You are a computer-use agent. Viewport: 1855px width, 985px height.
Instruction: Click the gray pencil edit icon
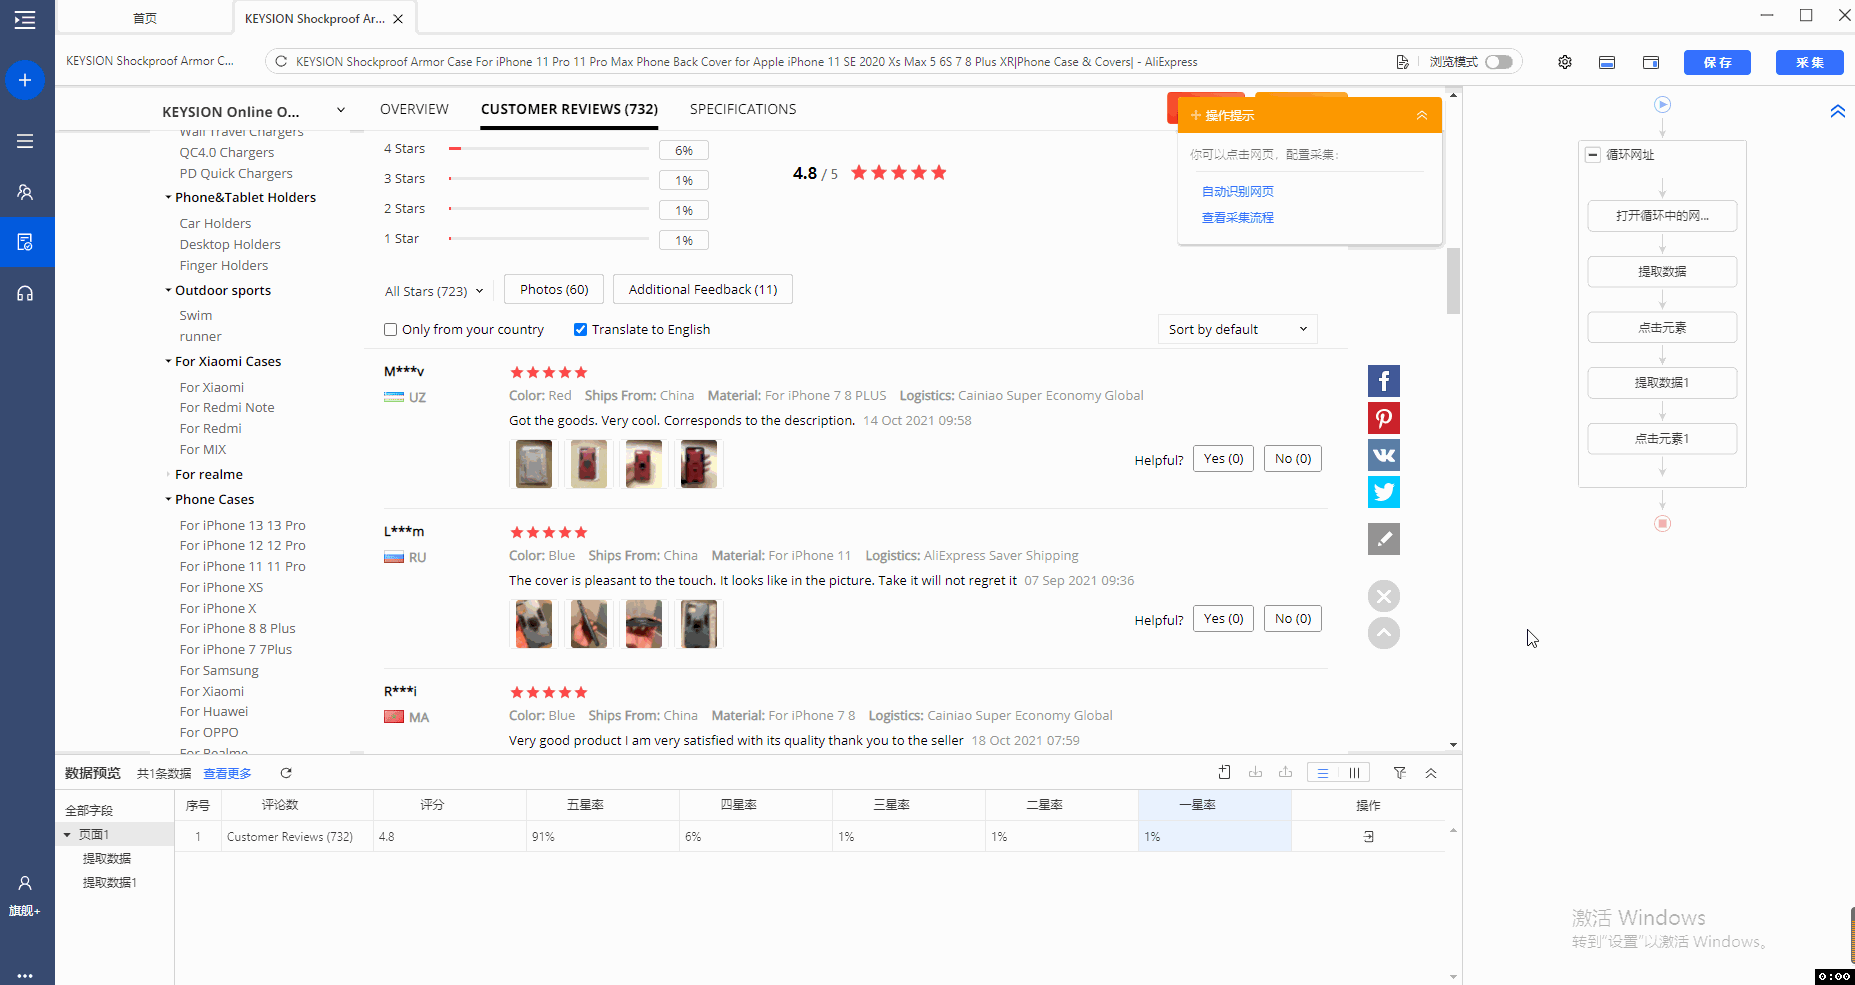click(x=1384, y=539)
